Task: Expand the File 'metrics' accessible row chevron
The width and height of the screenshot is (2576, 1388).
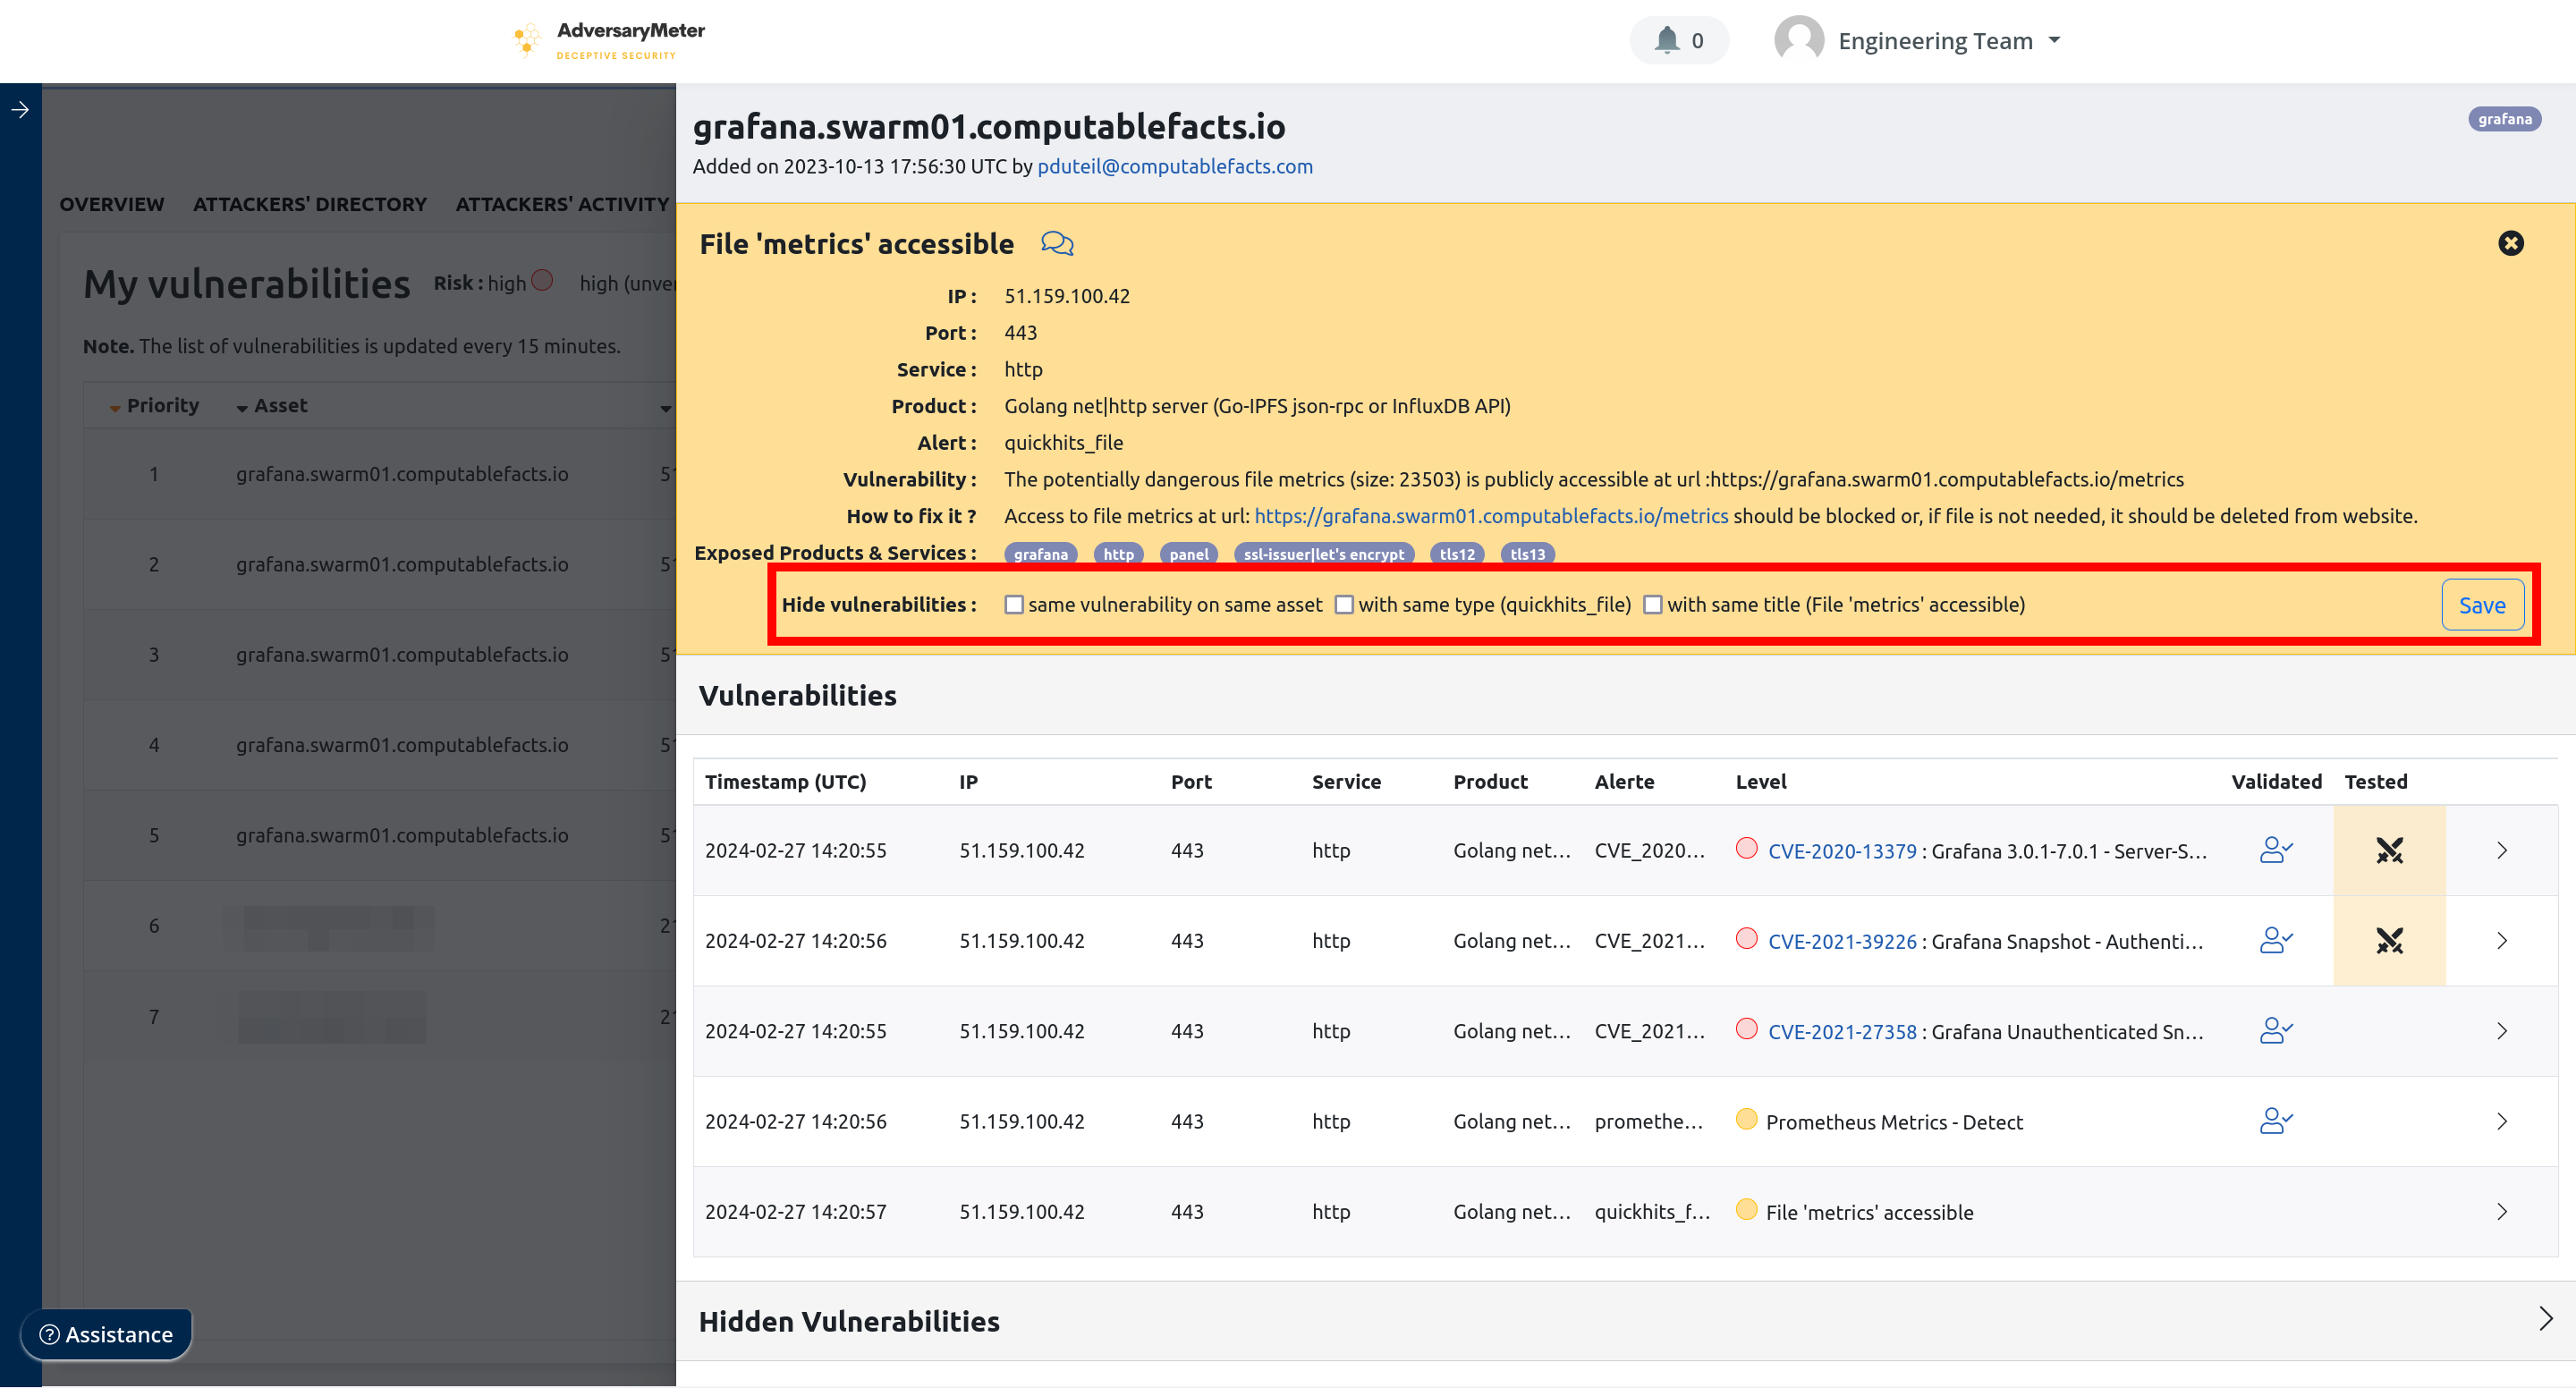Action: click(x=2501, y=1211)
